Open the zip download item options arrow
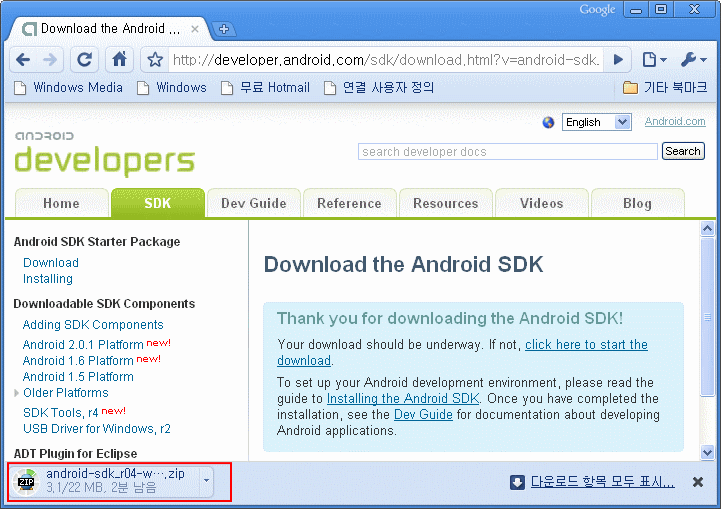This screenshot has width=721, height=509. (206, 480)
